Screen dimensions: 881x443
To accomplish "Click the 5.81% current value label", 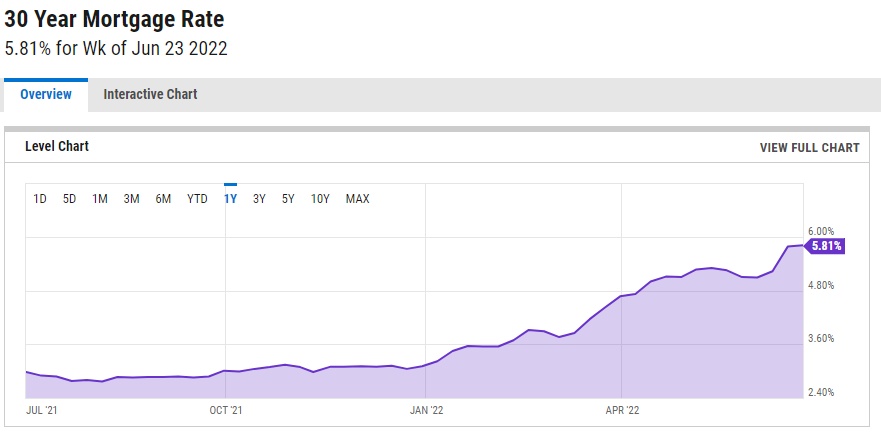I will (x=826, y=246).
